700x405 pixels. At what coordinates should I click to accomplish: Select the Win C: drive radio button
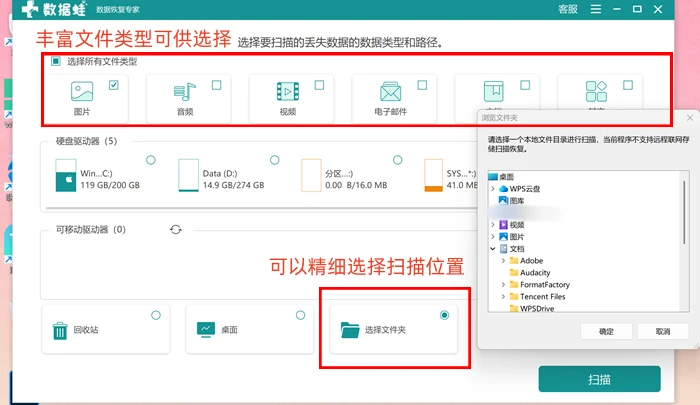pos(151,160)
